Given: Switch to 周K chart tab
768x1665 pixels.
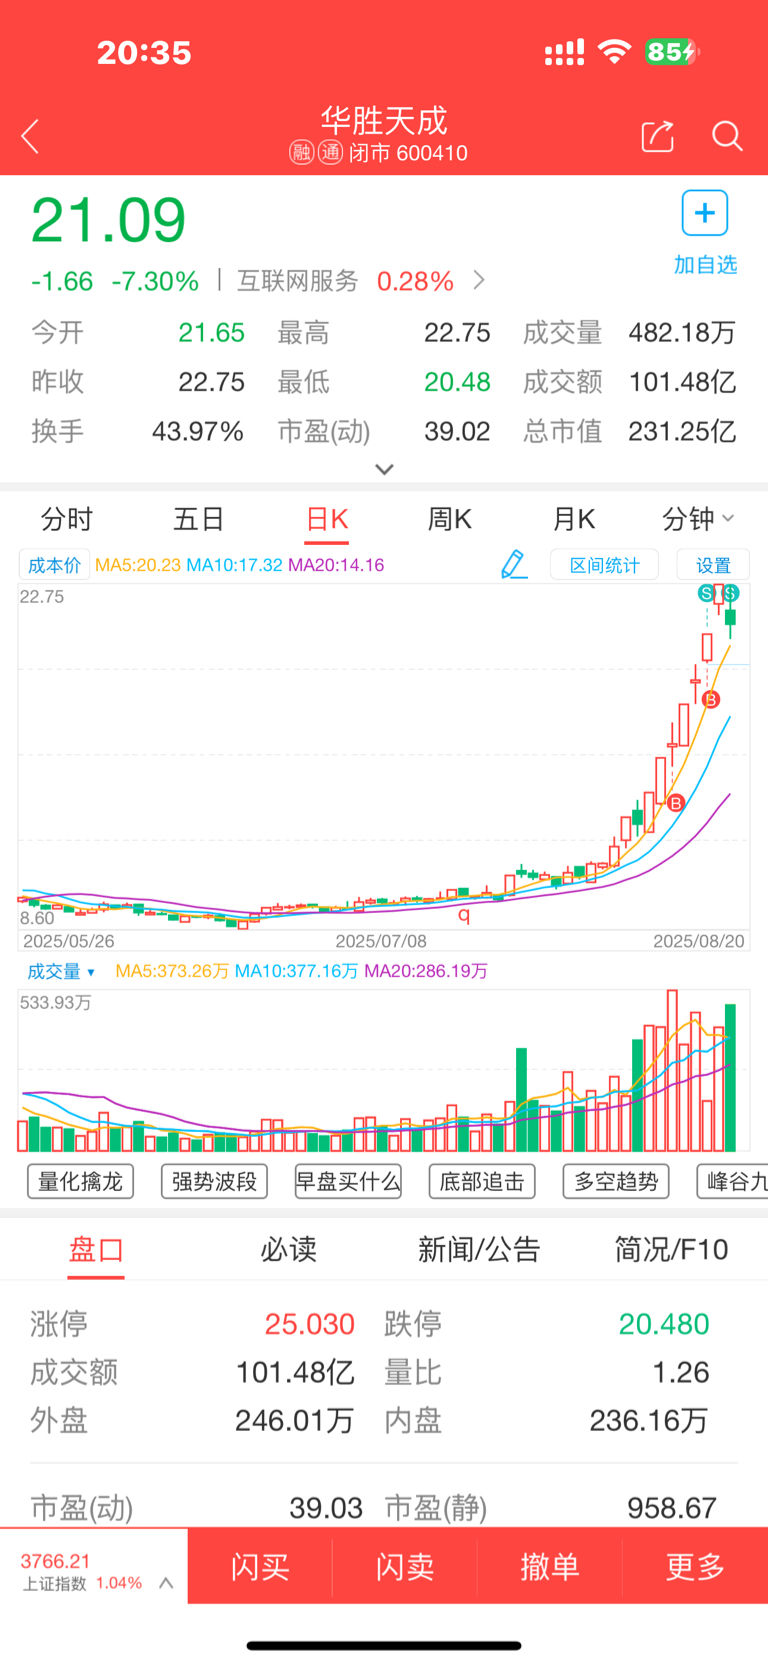Looking at the screenshot, I should click(449, 519).
